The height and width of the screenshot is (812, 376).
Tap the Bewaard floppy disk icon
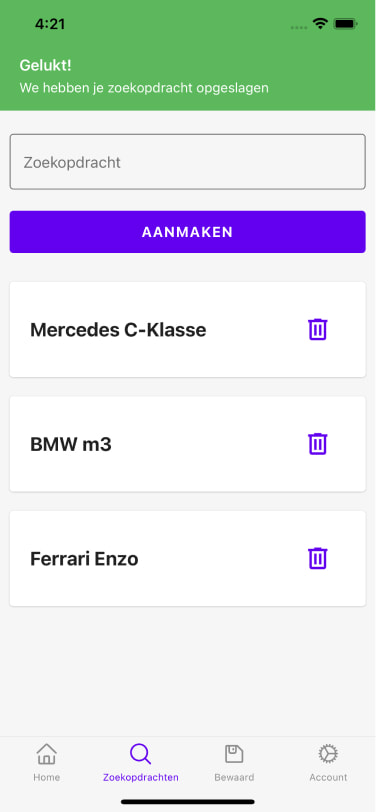[234, 753]
